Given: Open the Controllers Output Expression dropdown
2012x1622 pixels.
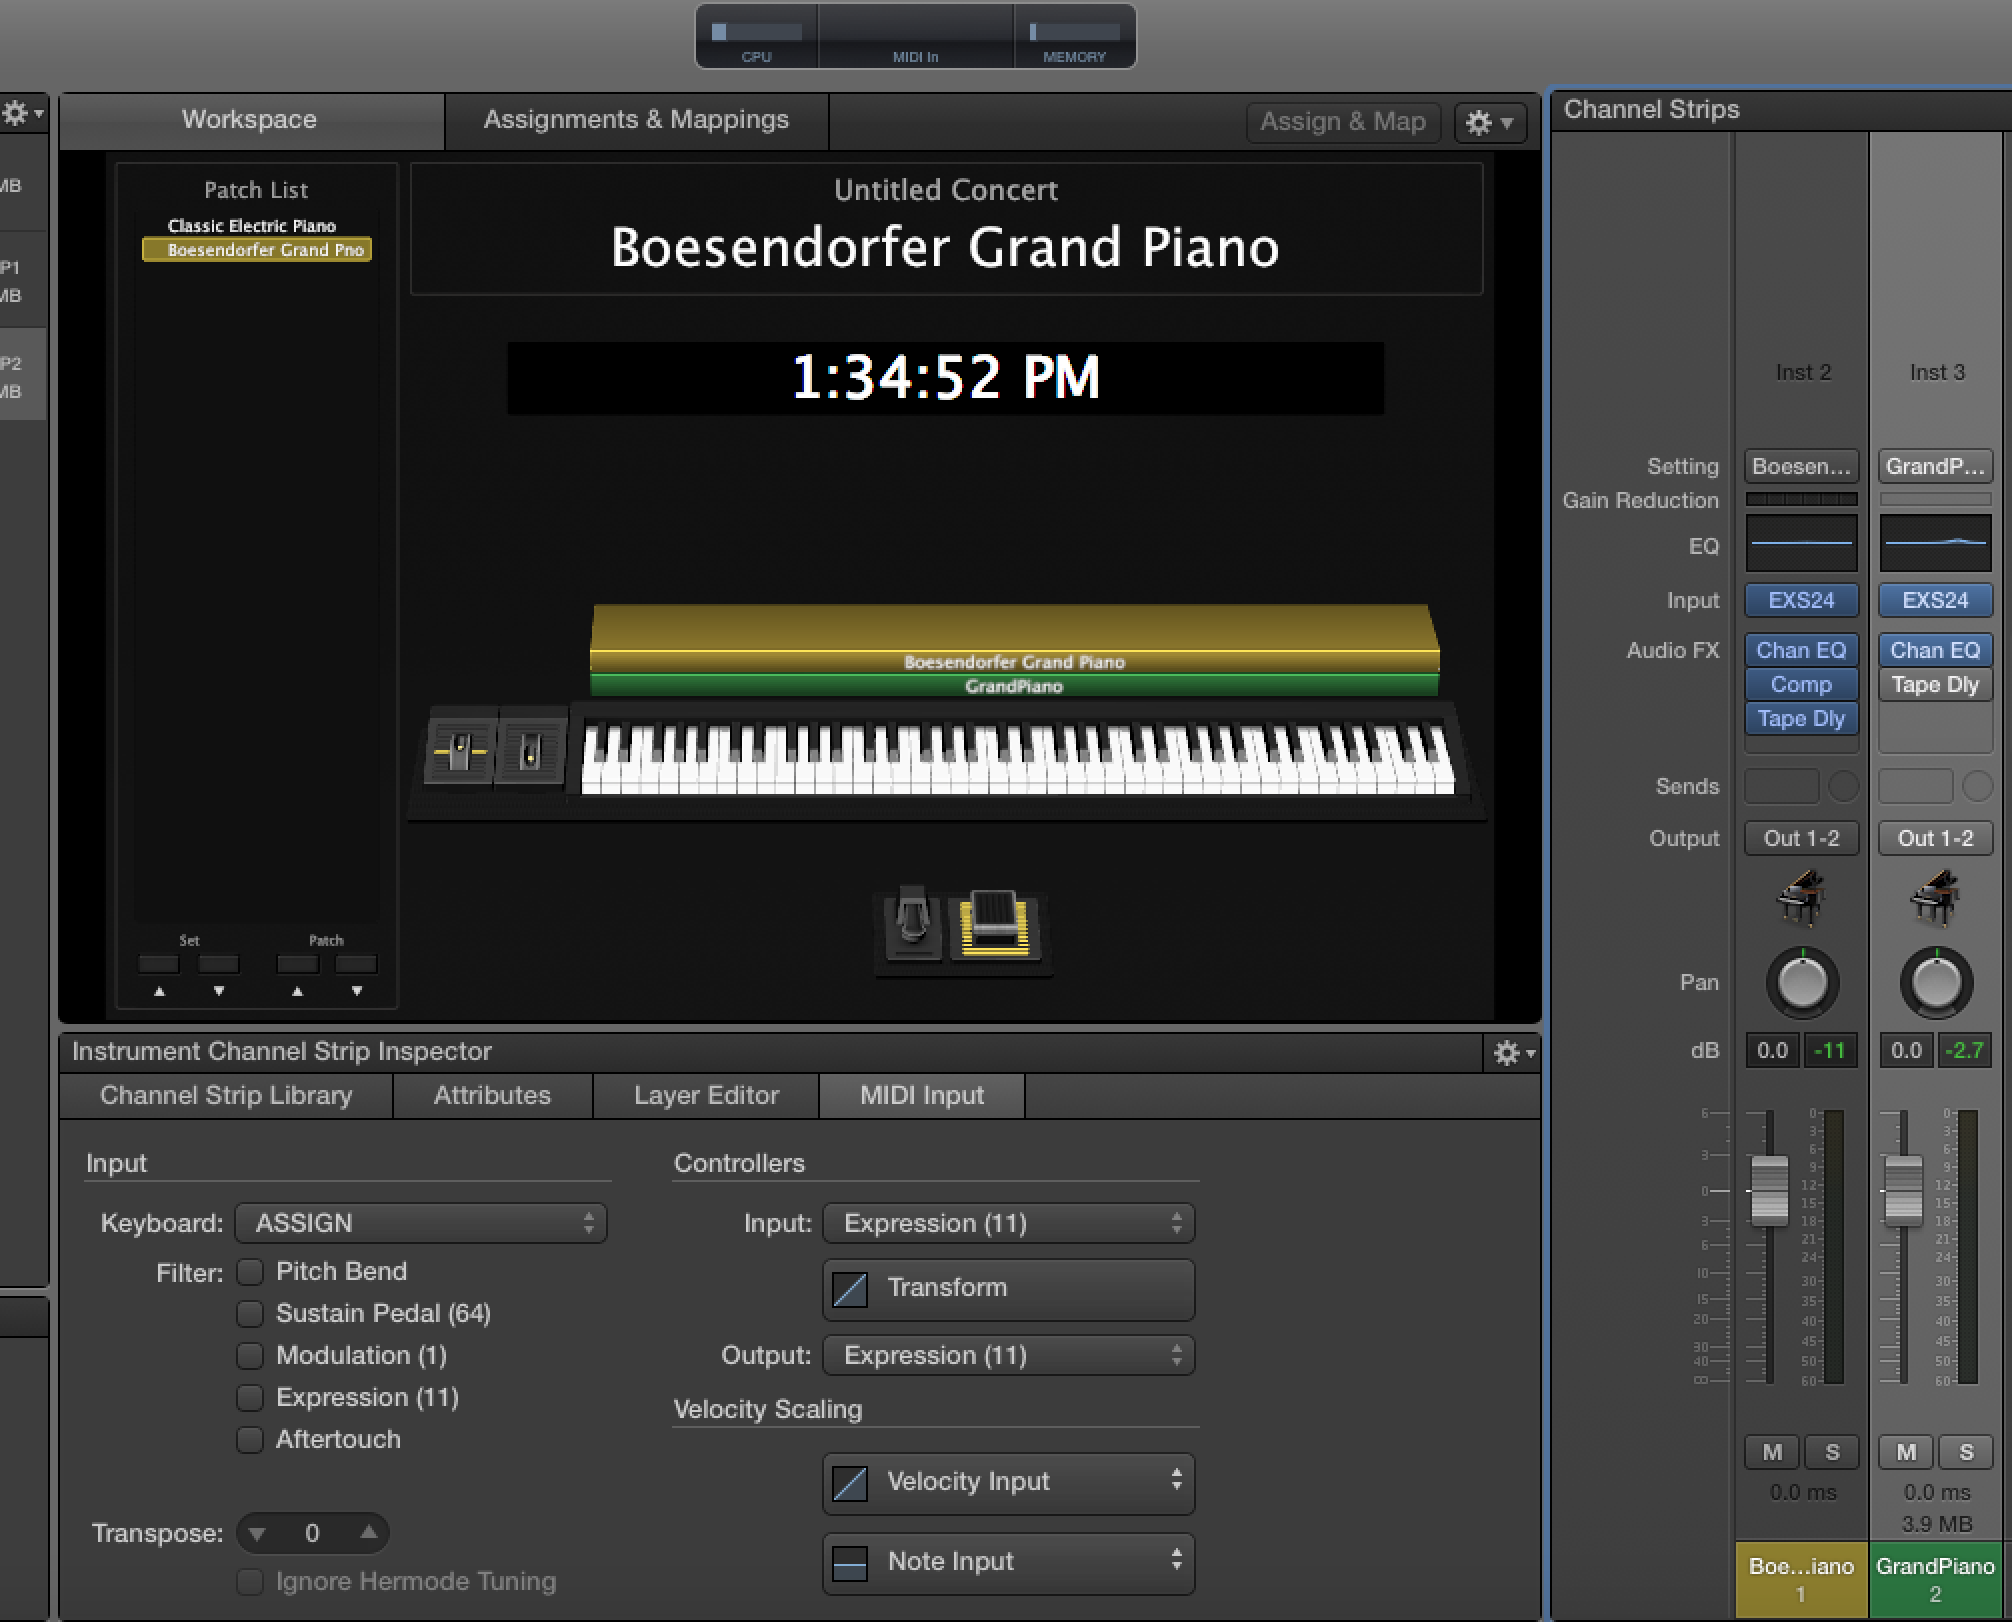Looking at the screenshot, I should [x=1008, y=1355].
